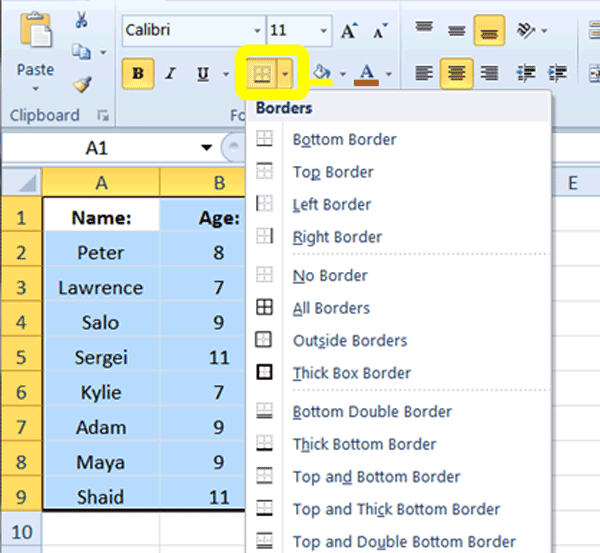This screenshot has height=553, width=600.
Task: Choose Top and Bottom Border
Action: (x=398, y=477)
